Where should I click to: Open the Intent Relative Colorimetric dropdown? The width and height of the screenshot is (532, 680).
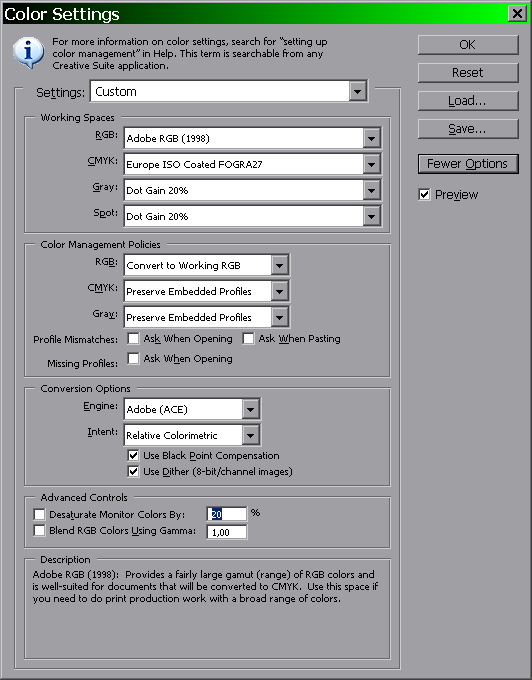coord(192,435)
